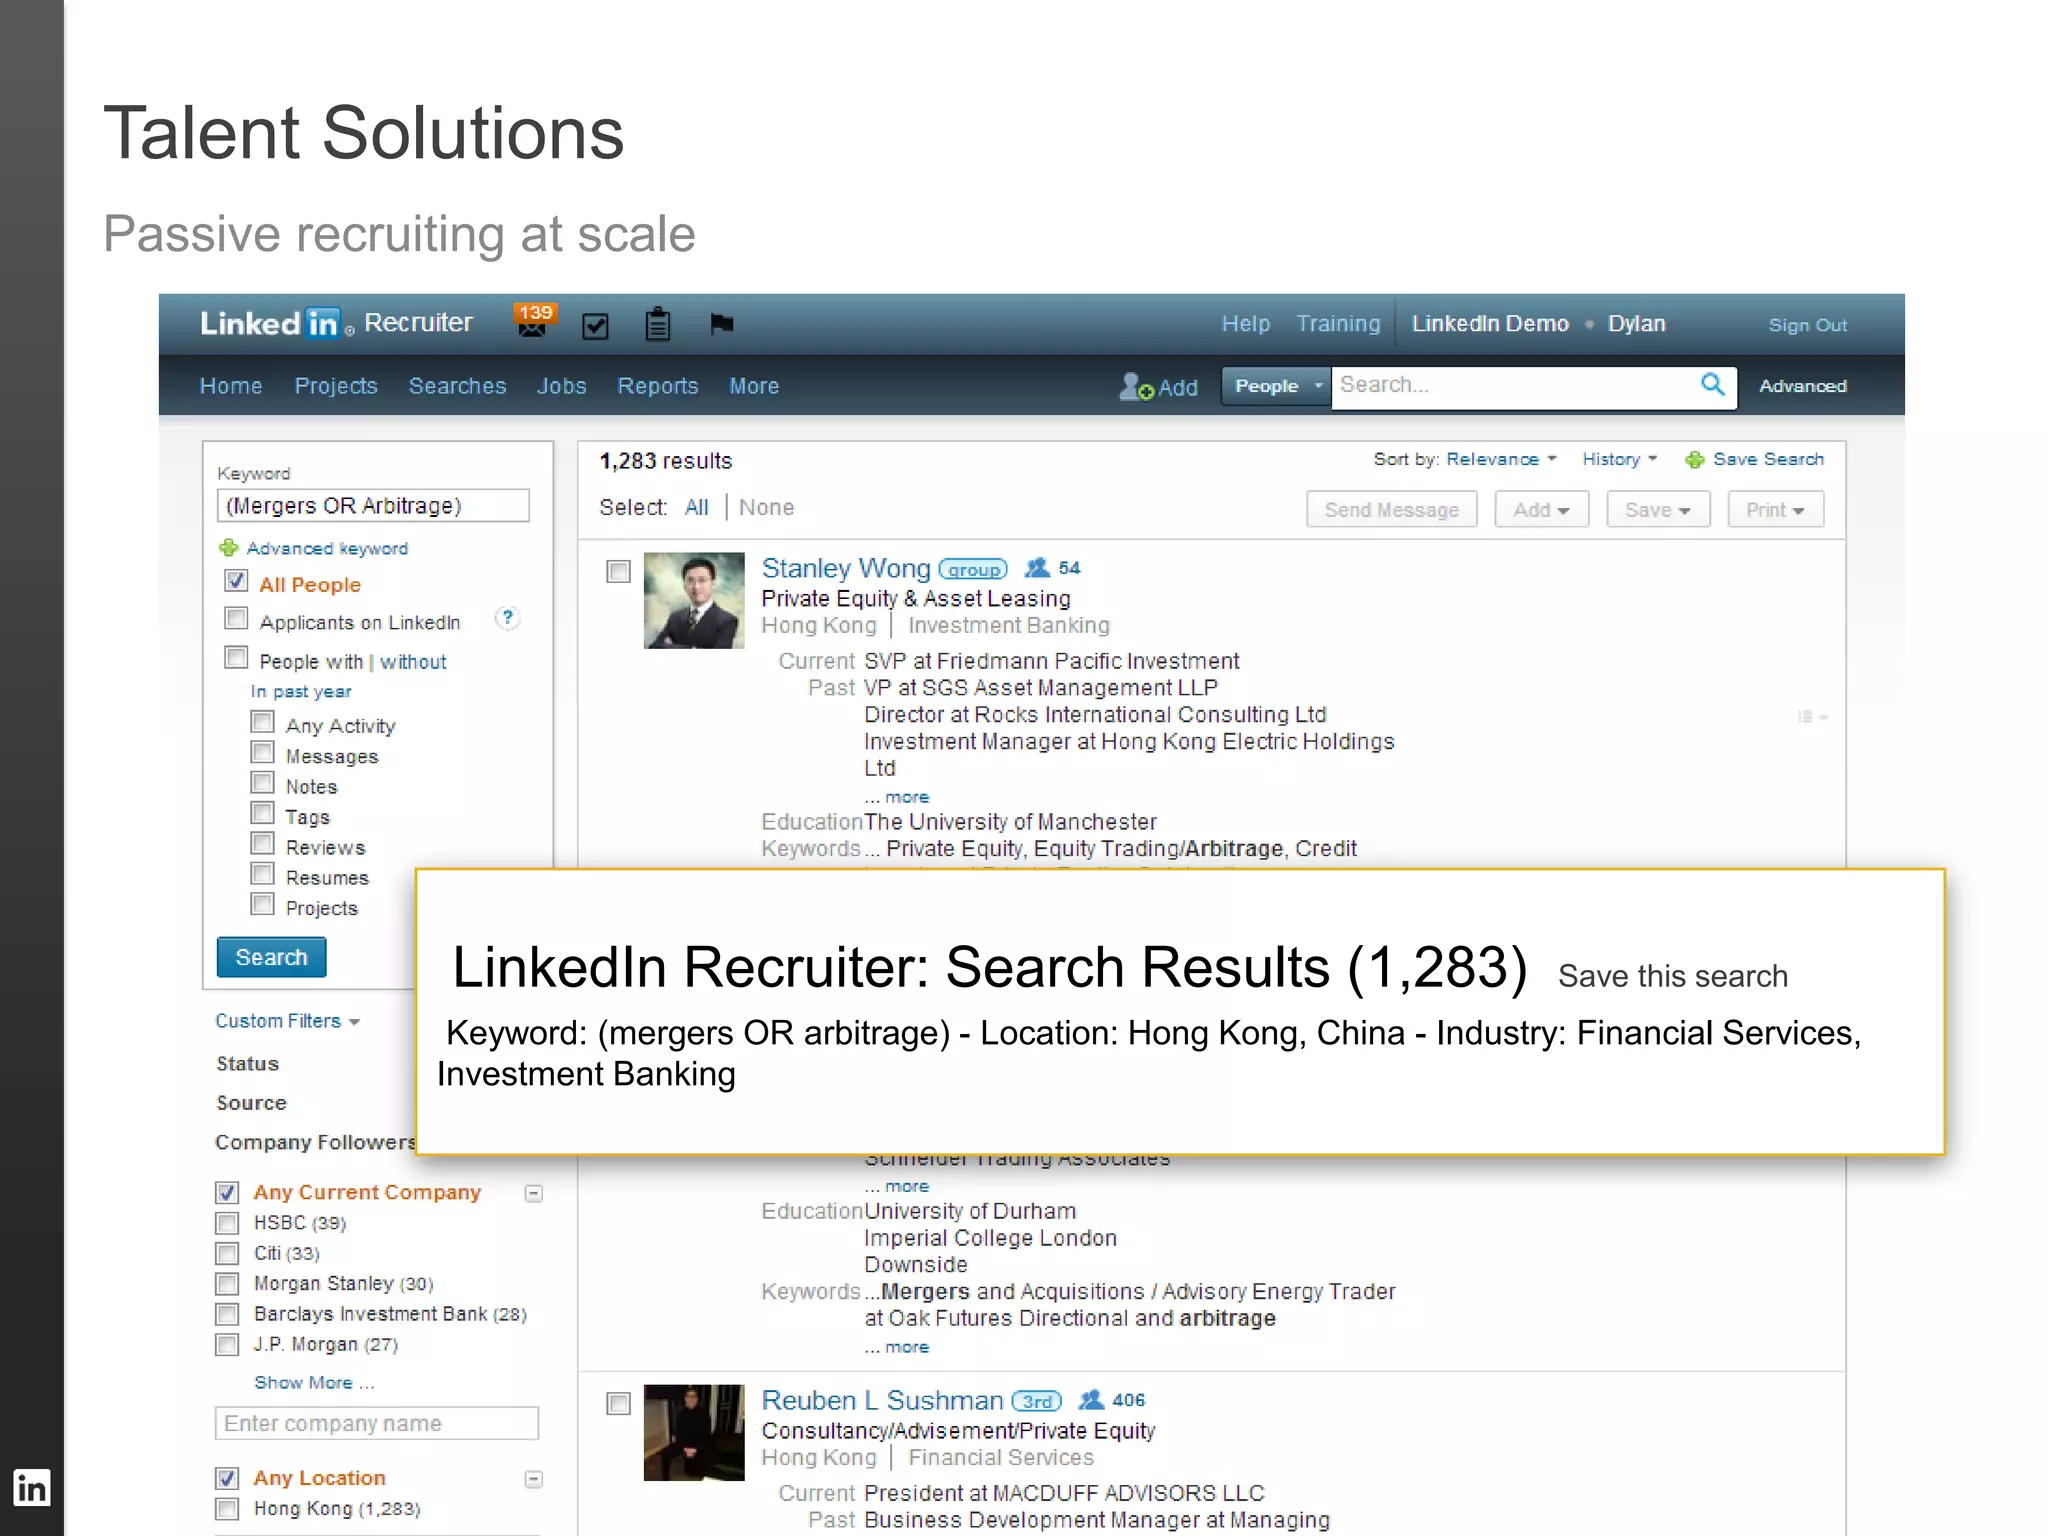Screen dimensions: 2048x1536
Task: Check the Morgan Stanley (30) checkbox
Action: [x=227, y=1284]
